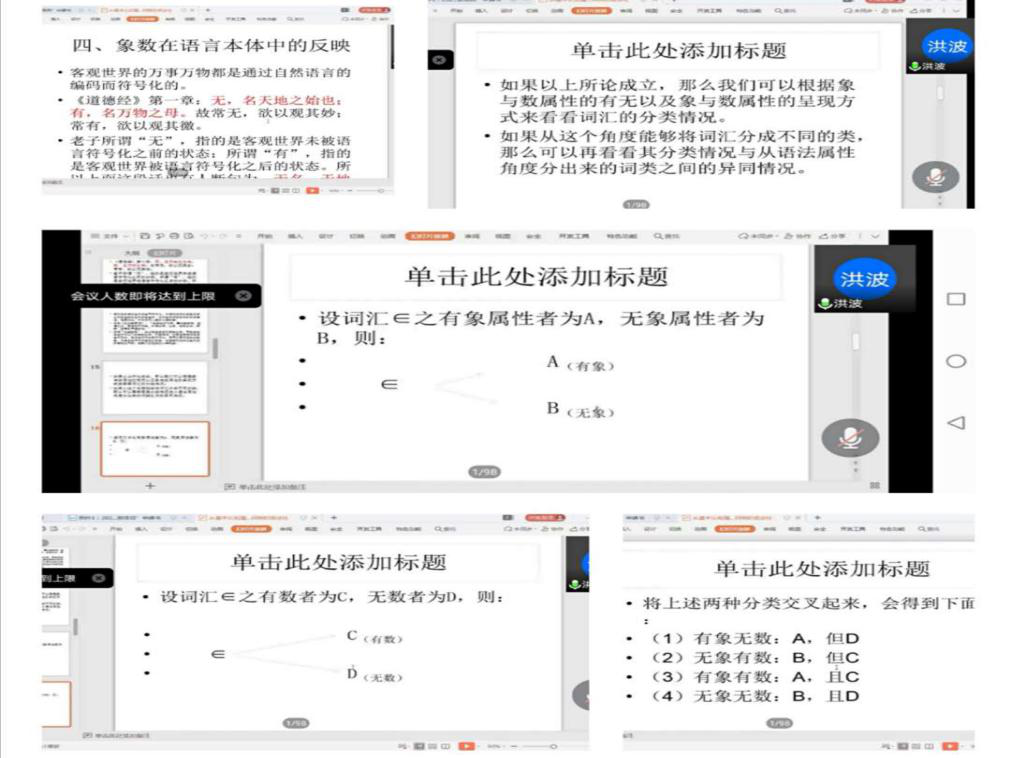Open the 插入 tab in the A/B slide window
Viewport: 1011px width, 758px height.
[x=295, y=237]
